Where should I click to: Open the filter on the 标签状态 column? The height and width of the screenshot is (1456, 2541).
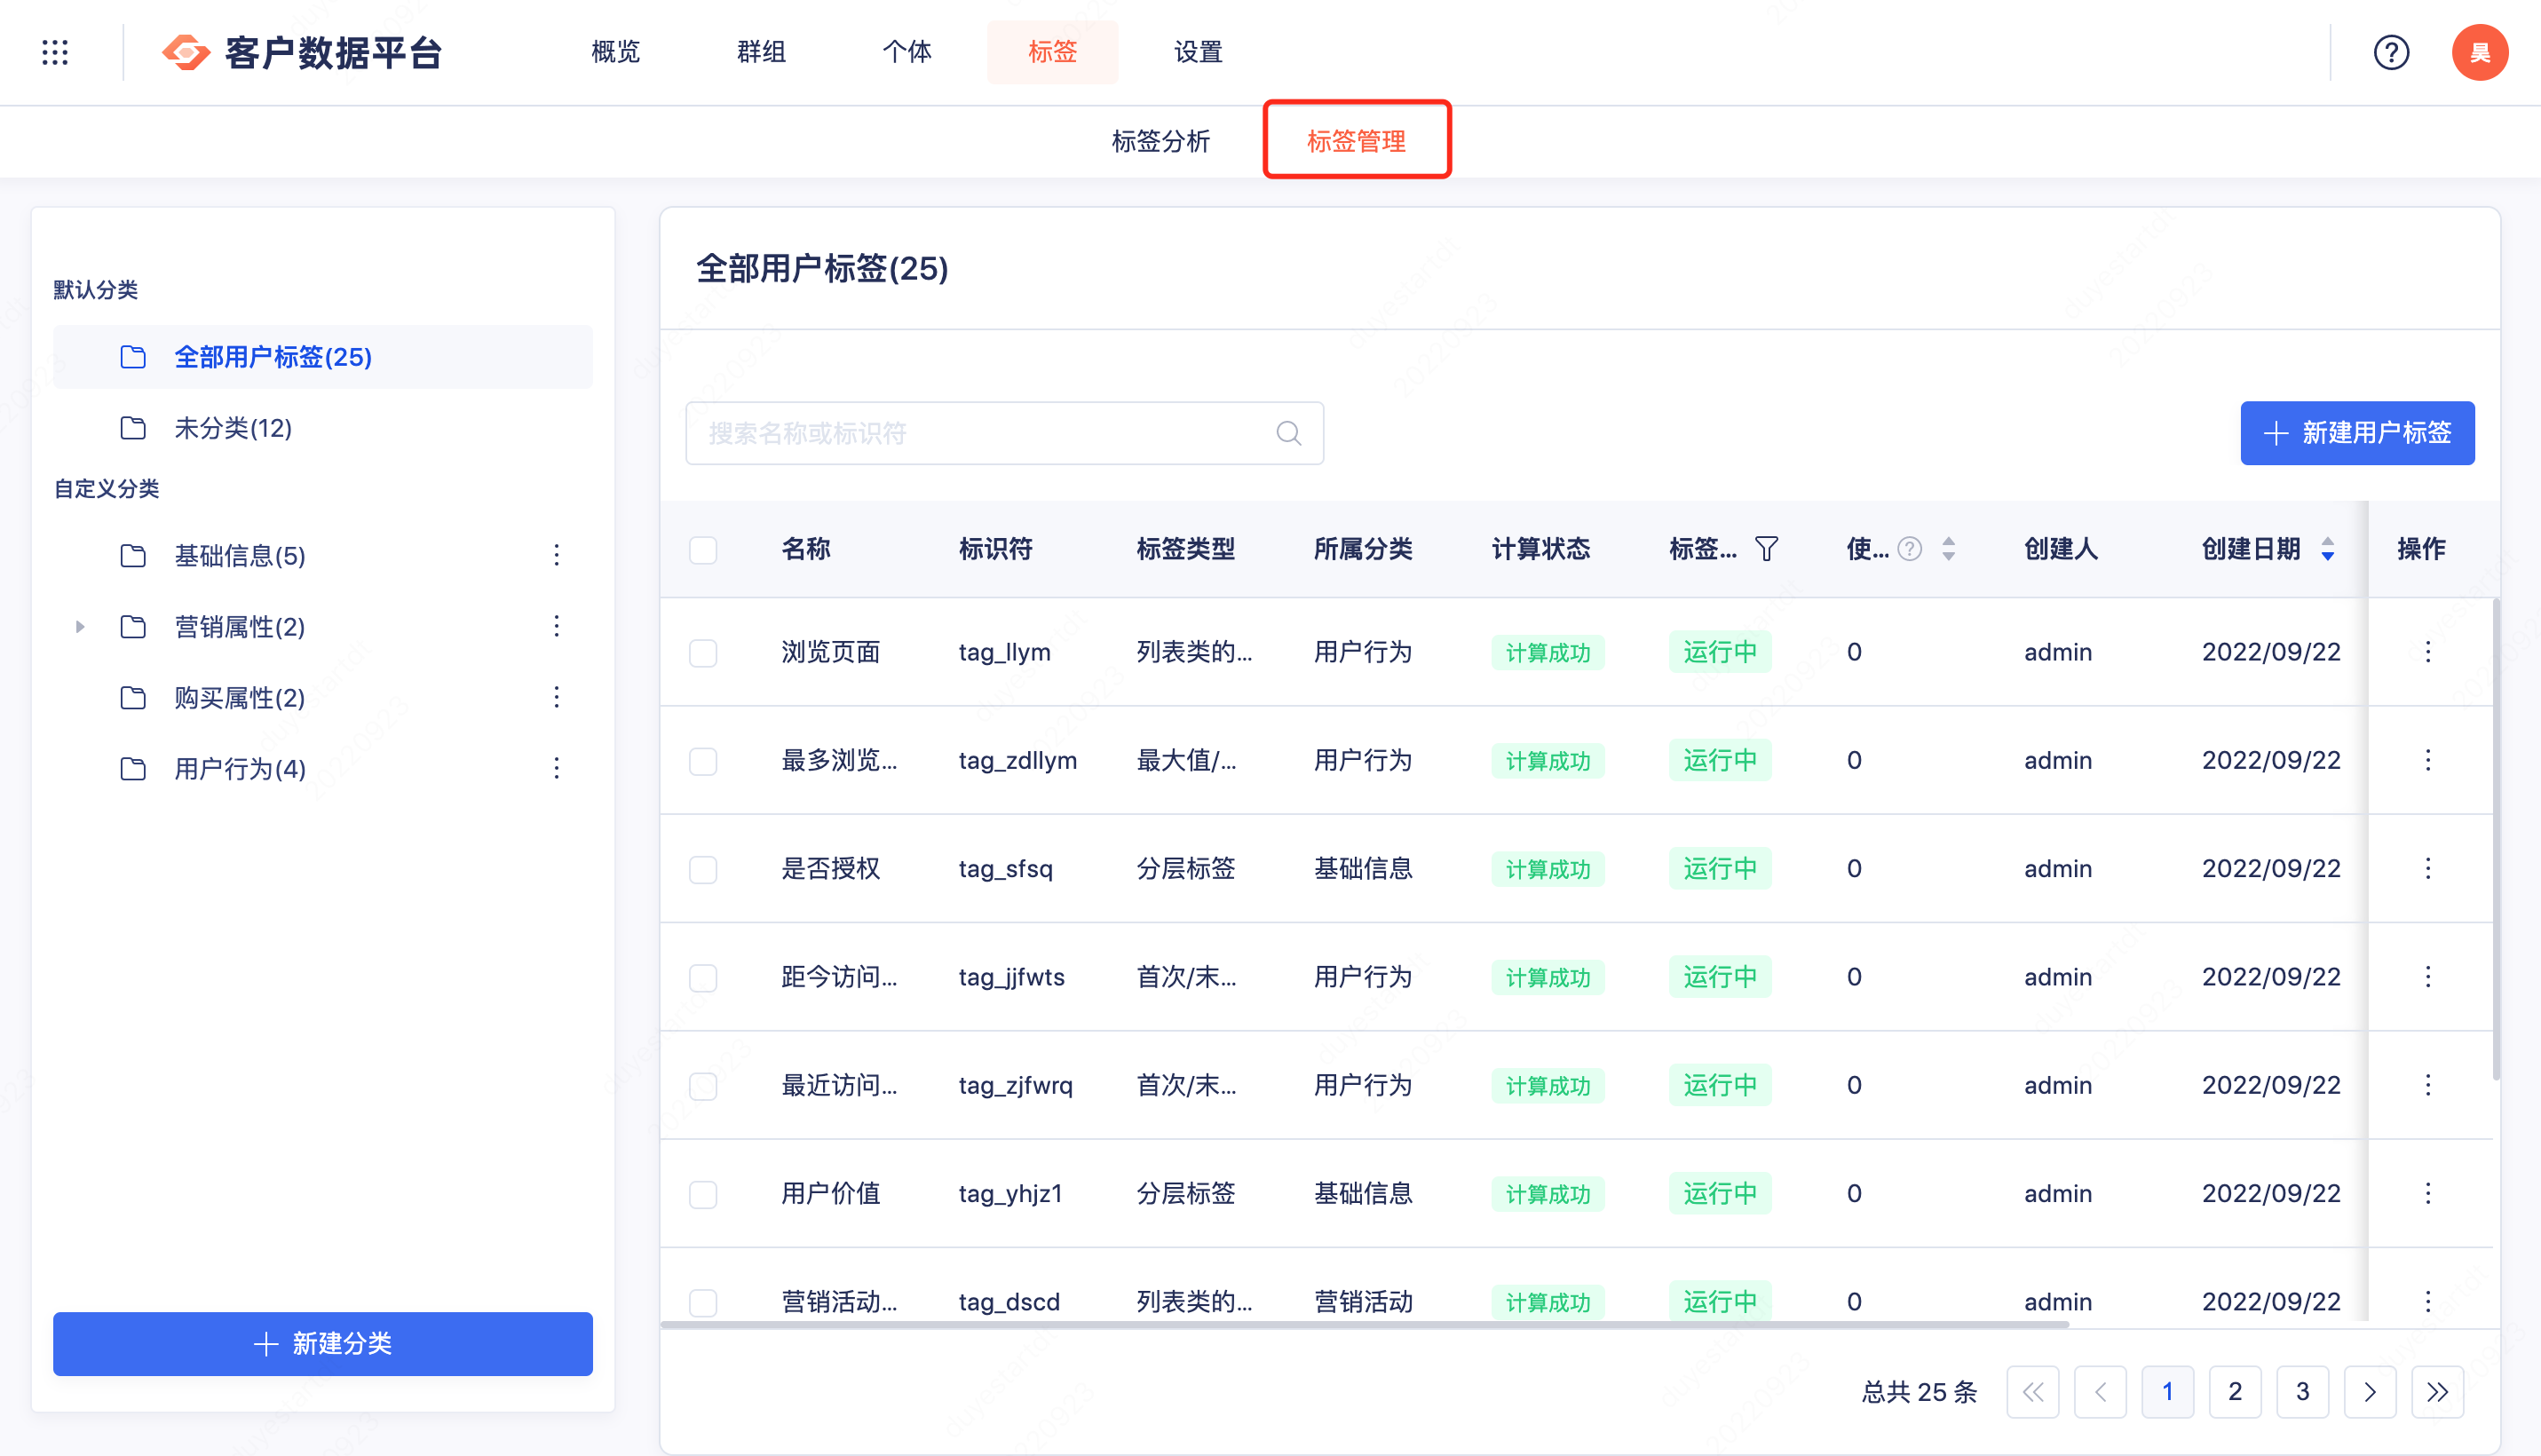[x=1767, y=549]
